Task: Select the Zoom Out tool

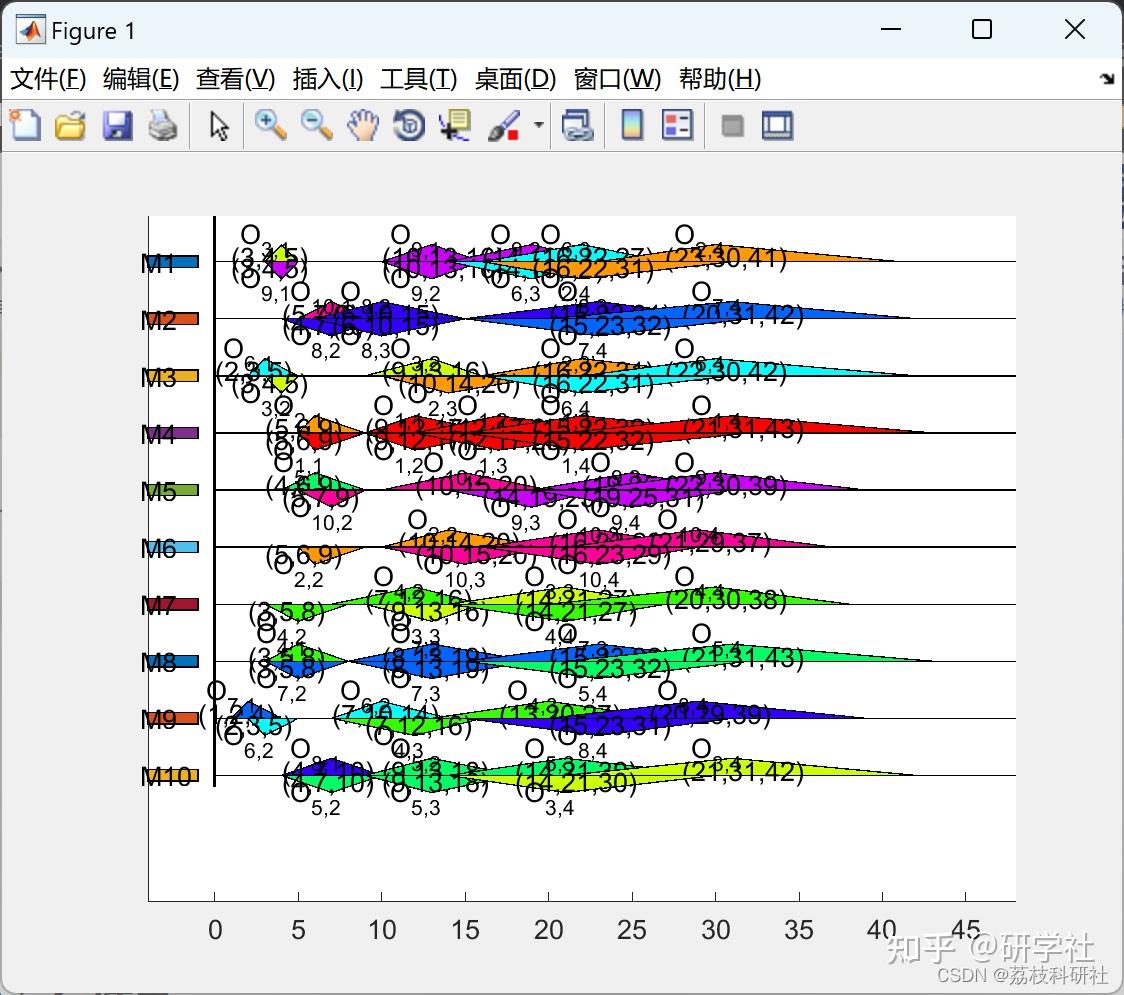Action: (x=316, y=125)
